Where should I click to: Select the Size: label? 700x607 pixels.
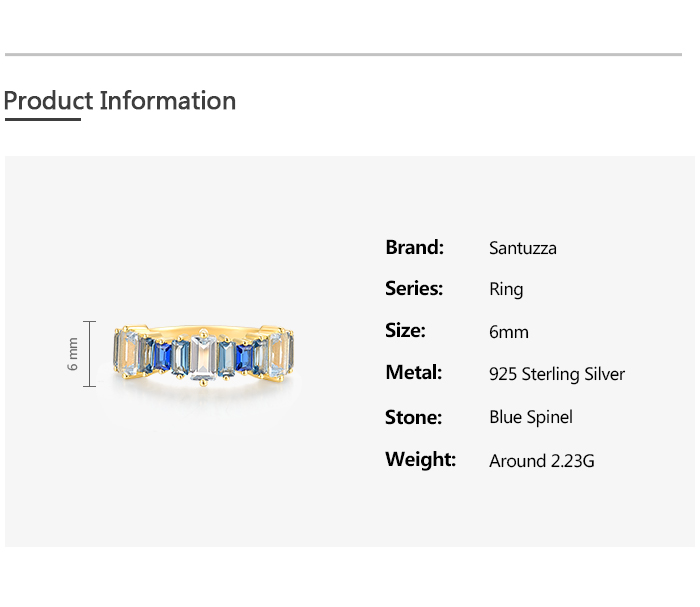(x=405, y=331)
